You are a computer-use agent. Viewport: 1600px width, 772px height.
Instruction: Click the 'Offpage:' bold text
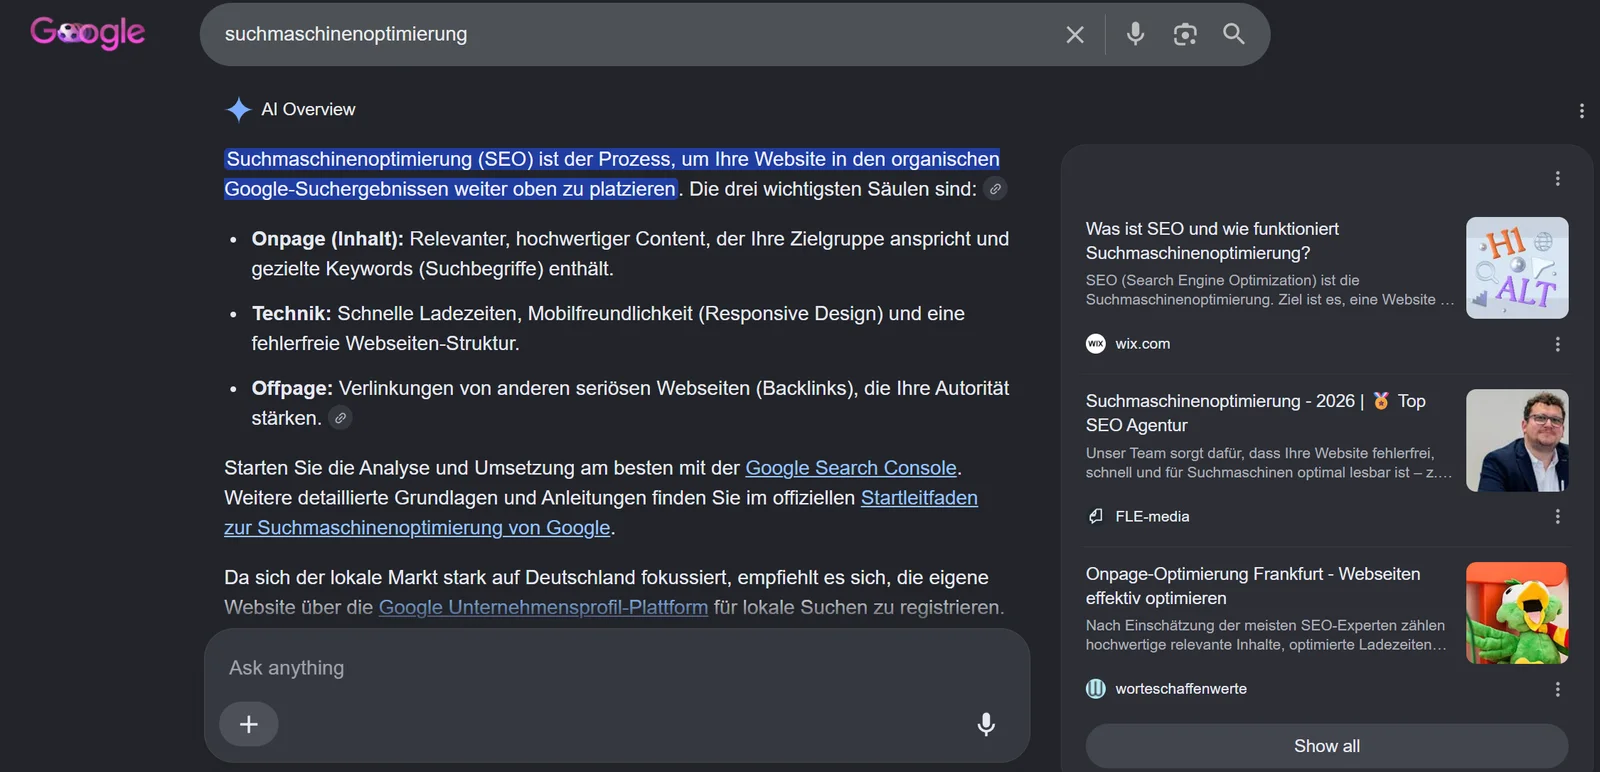(x=292, y=388)
